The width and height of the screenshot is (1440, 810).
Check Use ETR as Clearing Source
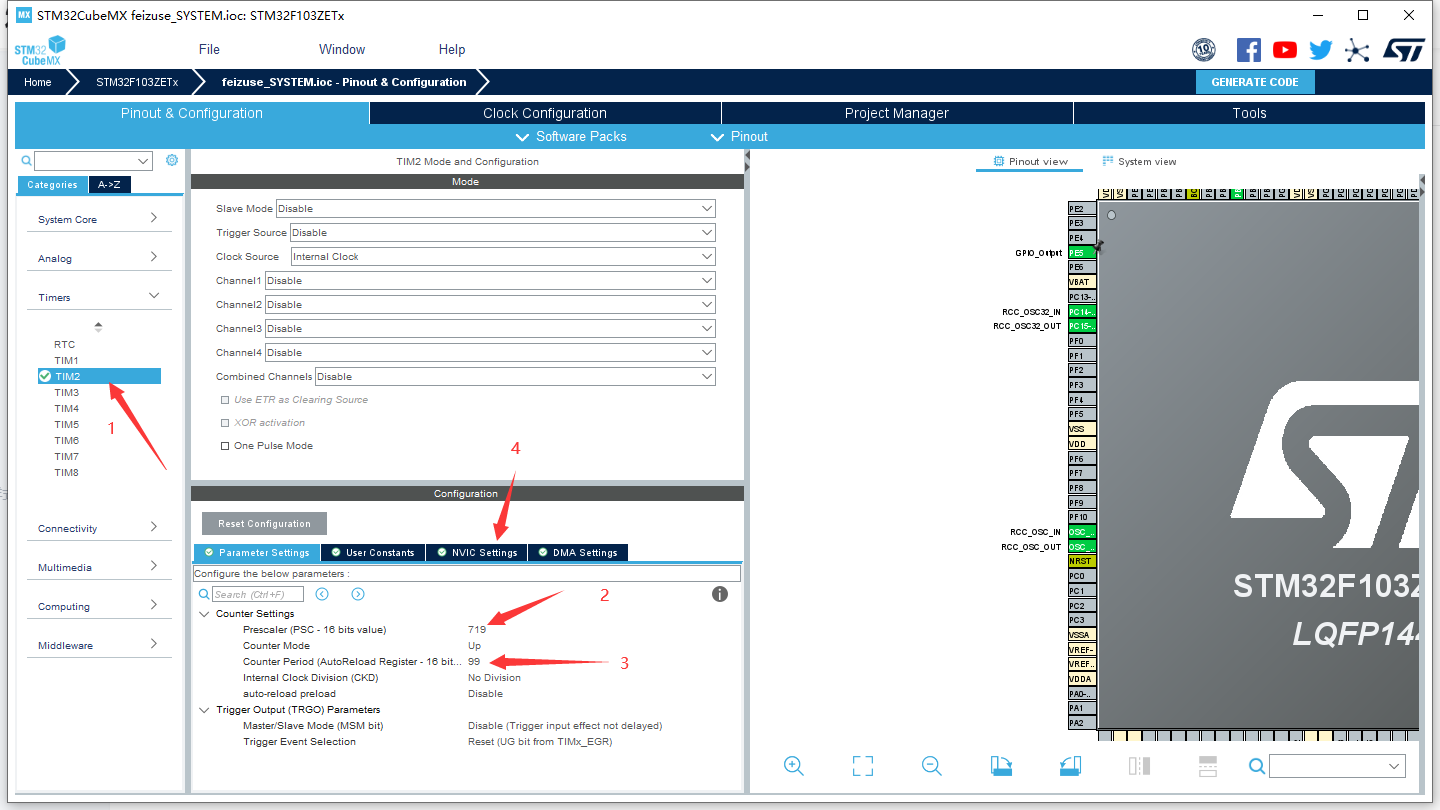(225, 400)
